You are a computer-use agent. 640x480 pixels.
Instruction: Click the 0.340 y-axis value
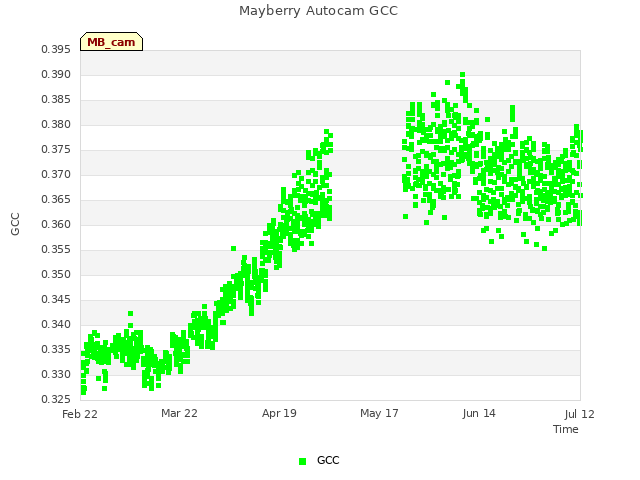click(x=56, y=324)
